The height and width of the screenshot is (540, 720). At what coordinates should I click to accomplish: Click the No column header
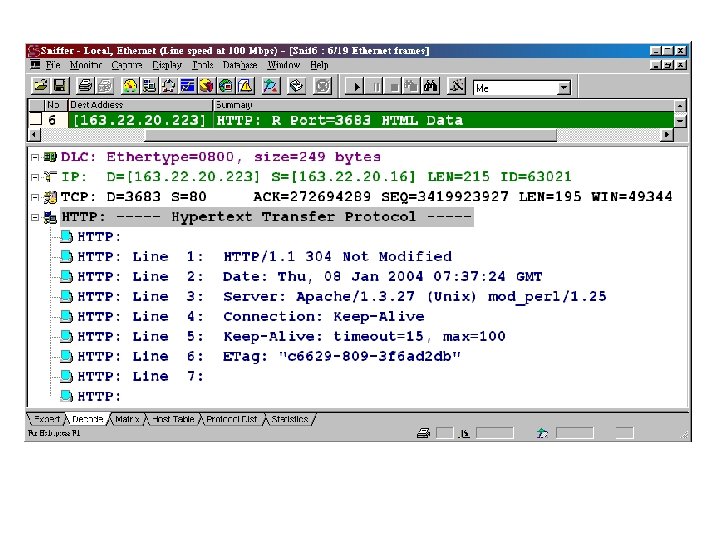pos(56,105)
